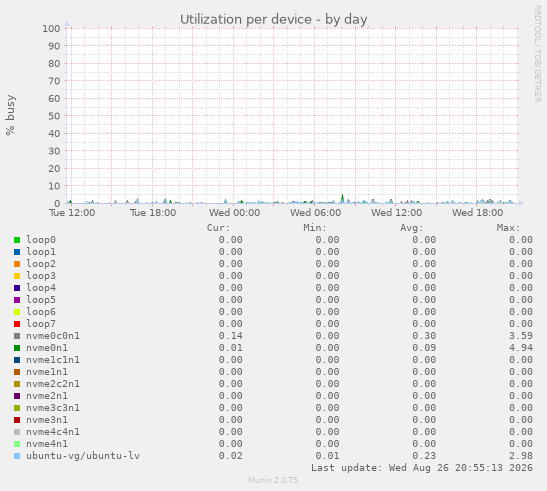Viewport: 547px width, 491px height.
Task: Click nvme0n1 max value 4.94
Action: 521,348
